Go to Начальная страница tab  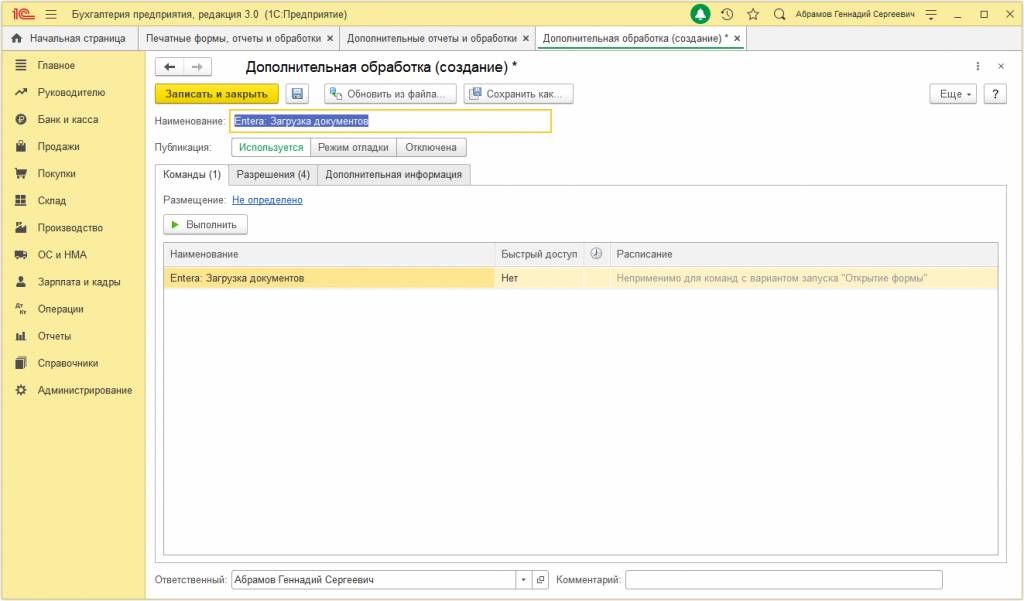(69, 39)
